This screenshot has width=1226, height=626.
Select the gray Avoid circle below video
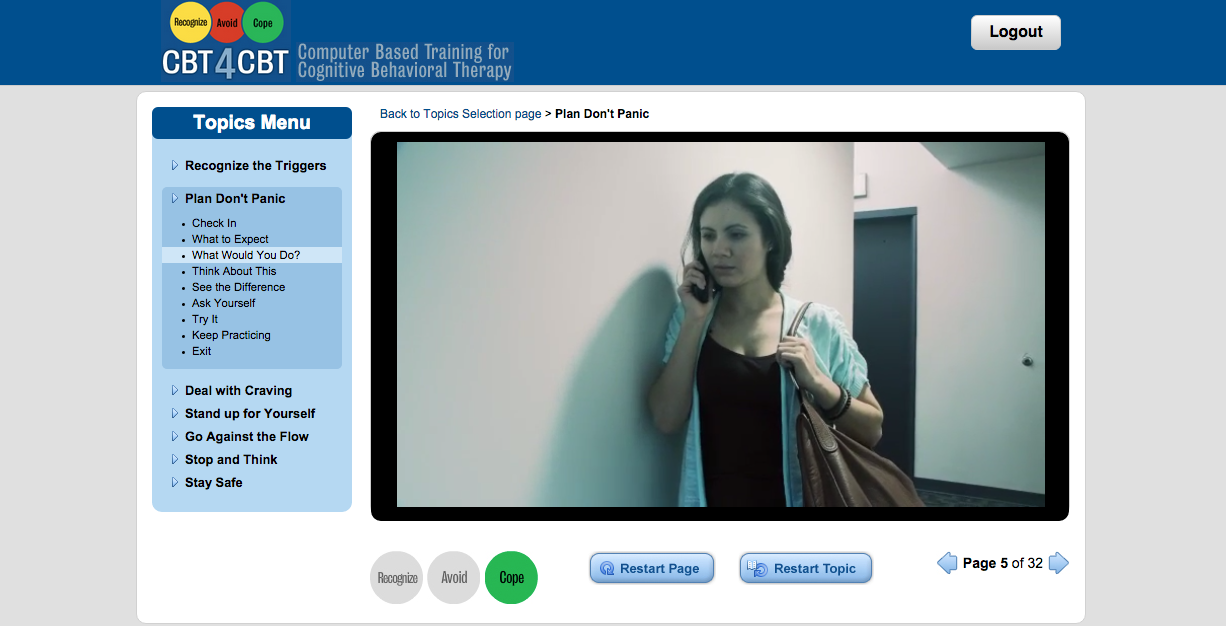click(x=454, y=578)
